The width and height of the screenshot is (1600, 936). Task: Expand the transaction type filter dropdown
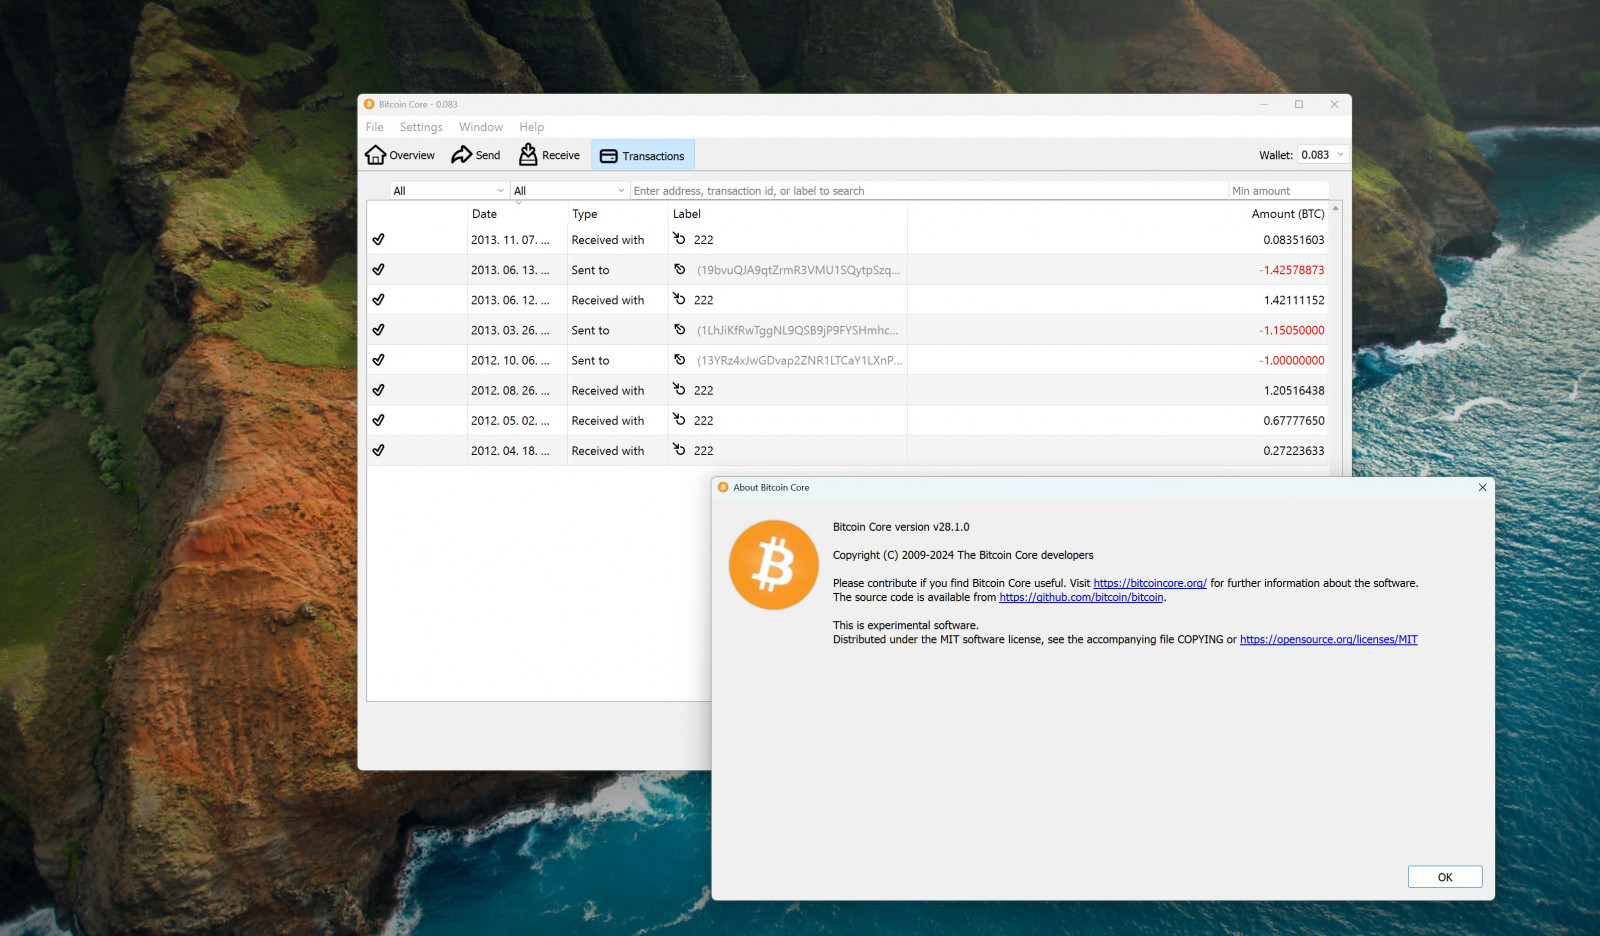(x=568, y=191)
